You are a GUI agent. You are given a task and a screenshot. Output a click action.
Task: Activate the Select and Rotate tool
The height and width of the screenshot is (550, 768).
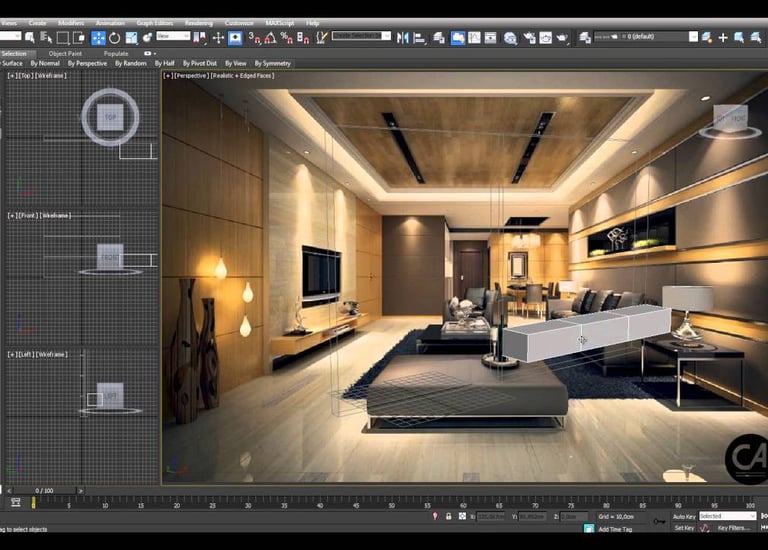[115, 38]
